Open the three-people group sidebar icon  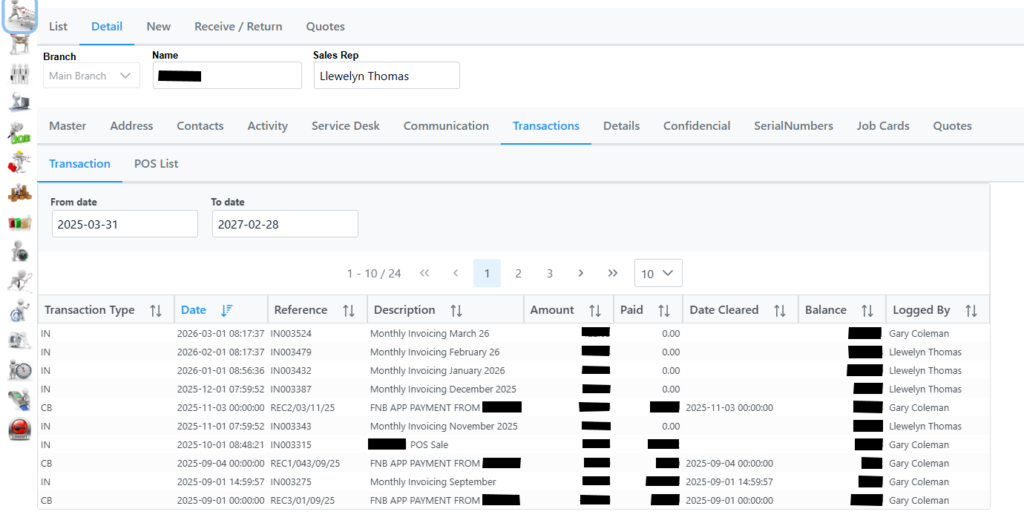(19, 73)
